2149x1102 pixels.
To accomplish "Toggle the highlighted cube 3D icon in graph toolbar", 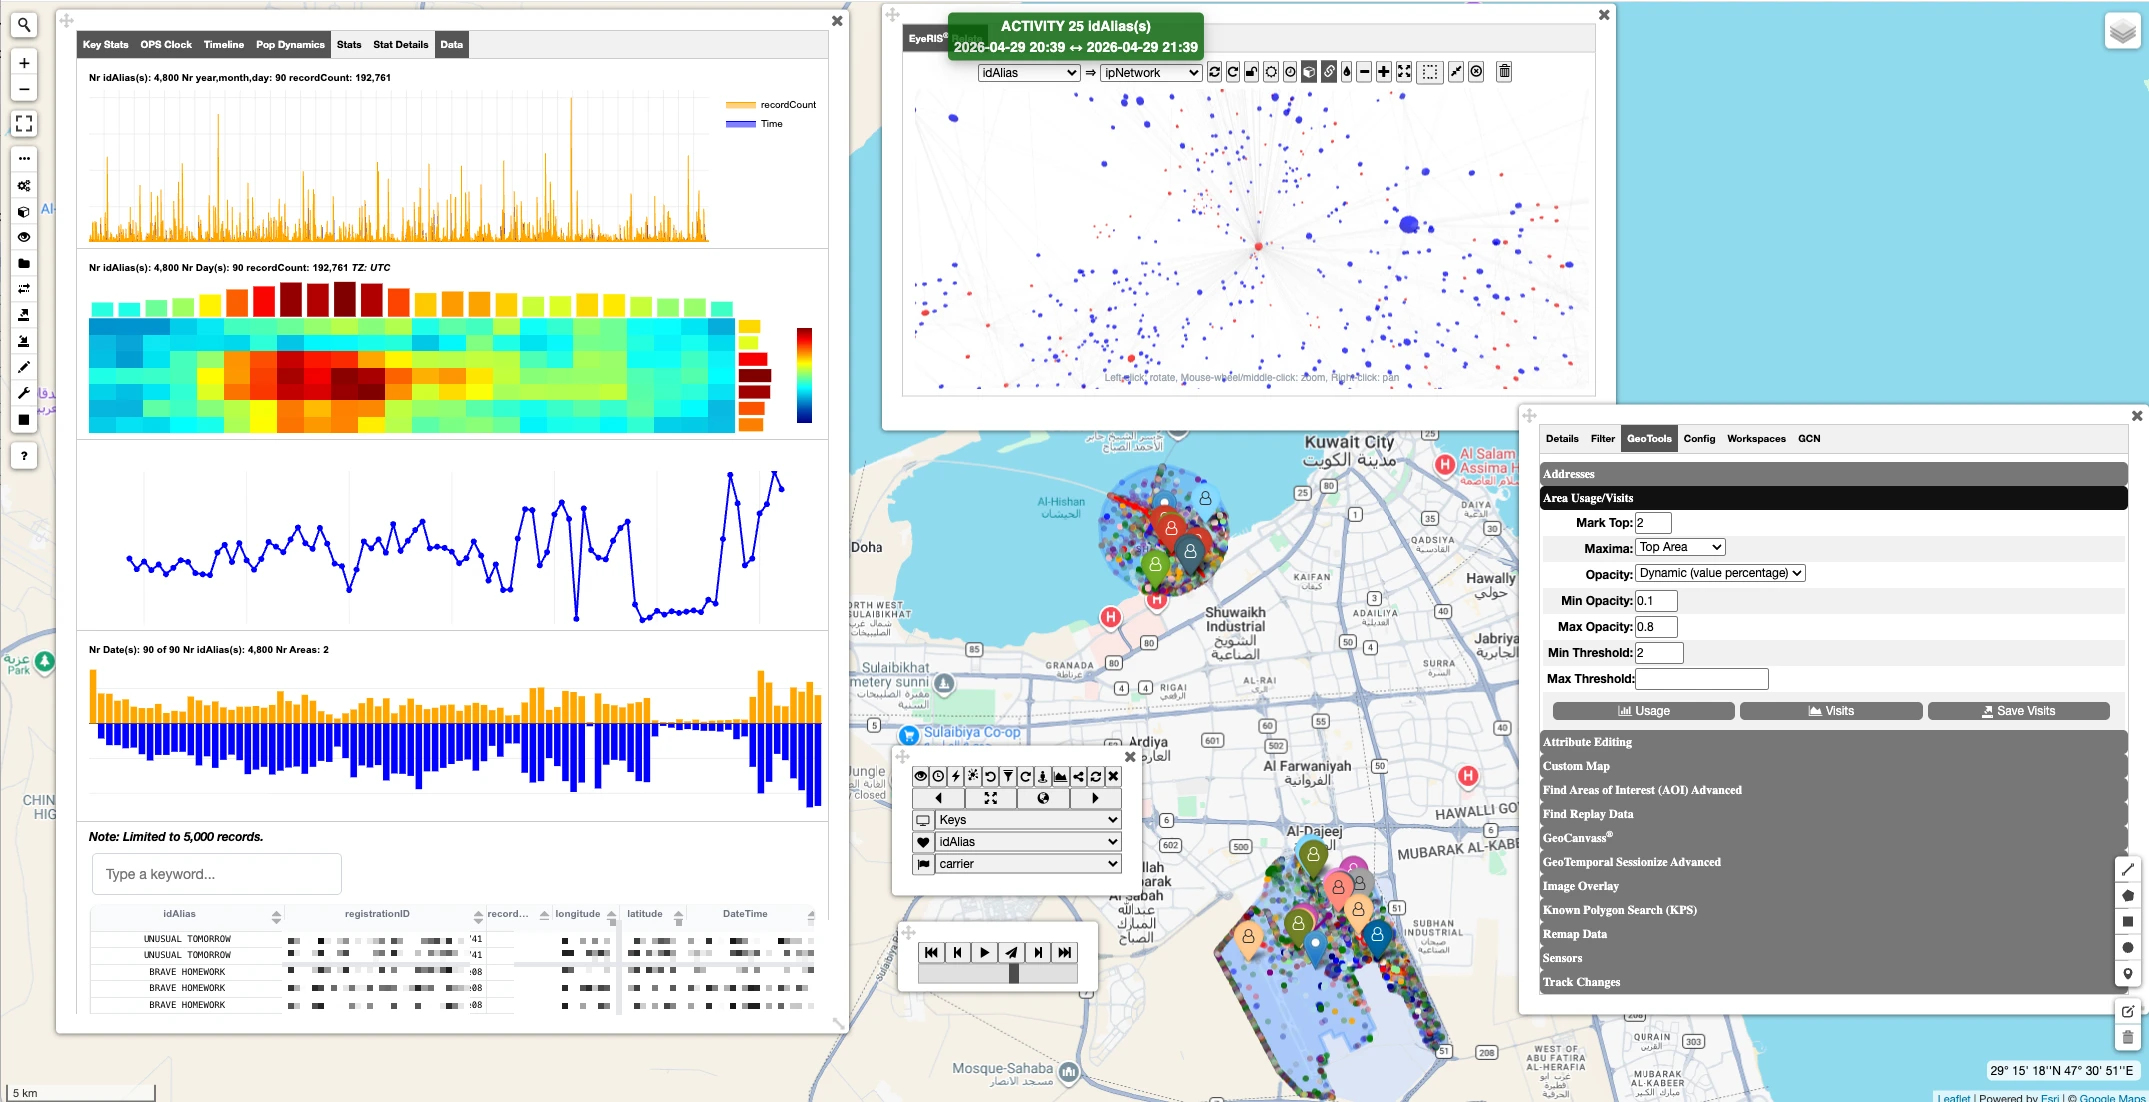I will (x=1309, y=72).
